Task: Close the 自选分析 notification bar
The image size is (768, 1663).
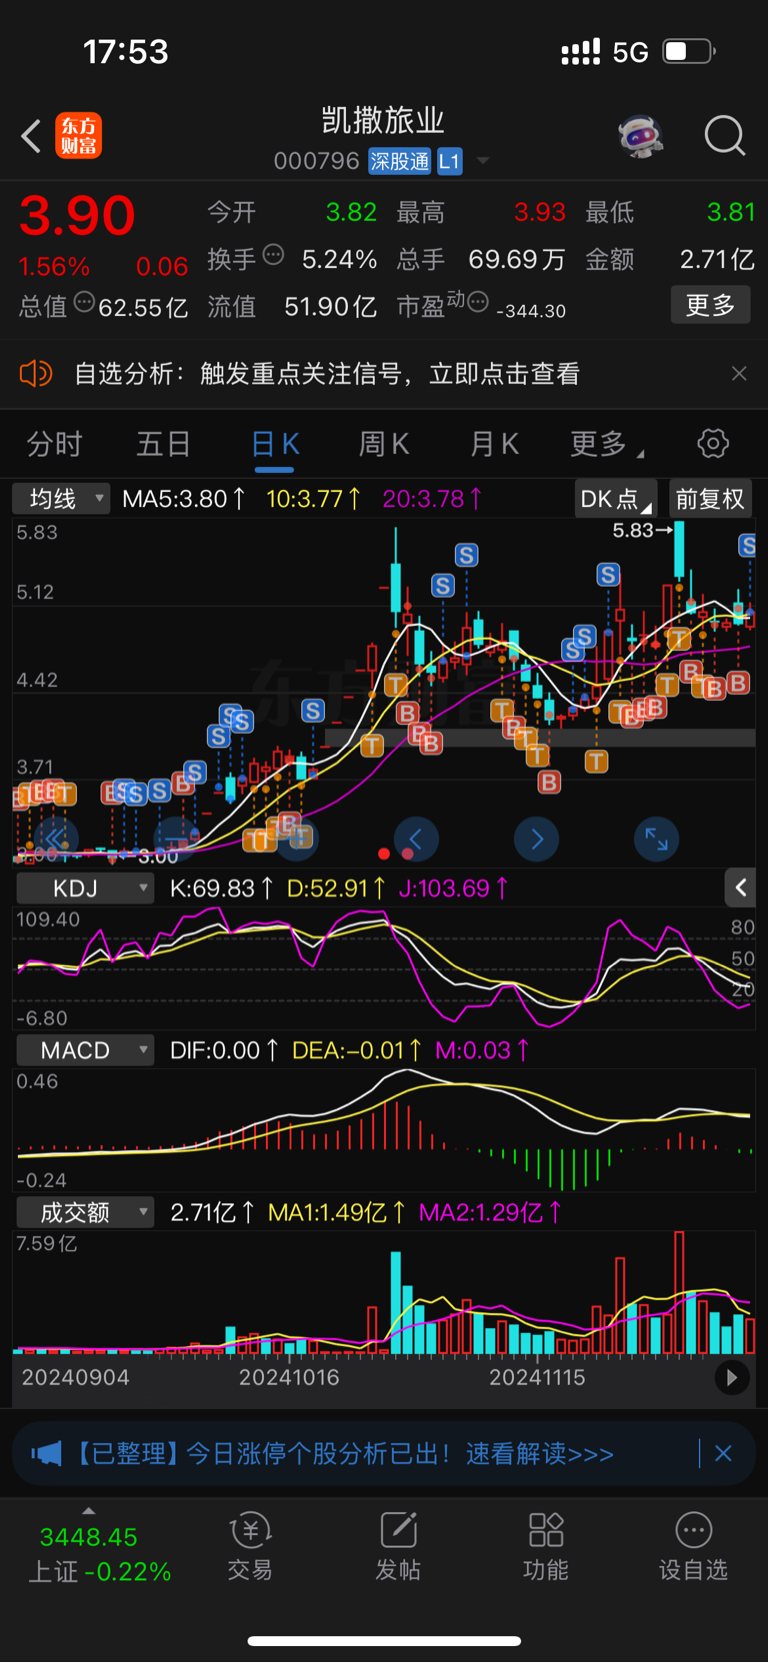Action: pyautogui.click(x=739, y=374)
